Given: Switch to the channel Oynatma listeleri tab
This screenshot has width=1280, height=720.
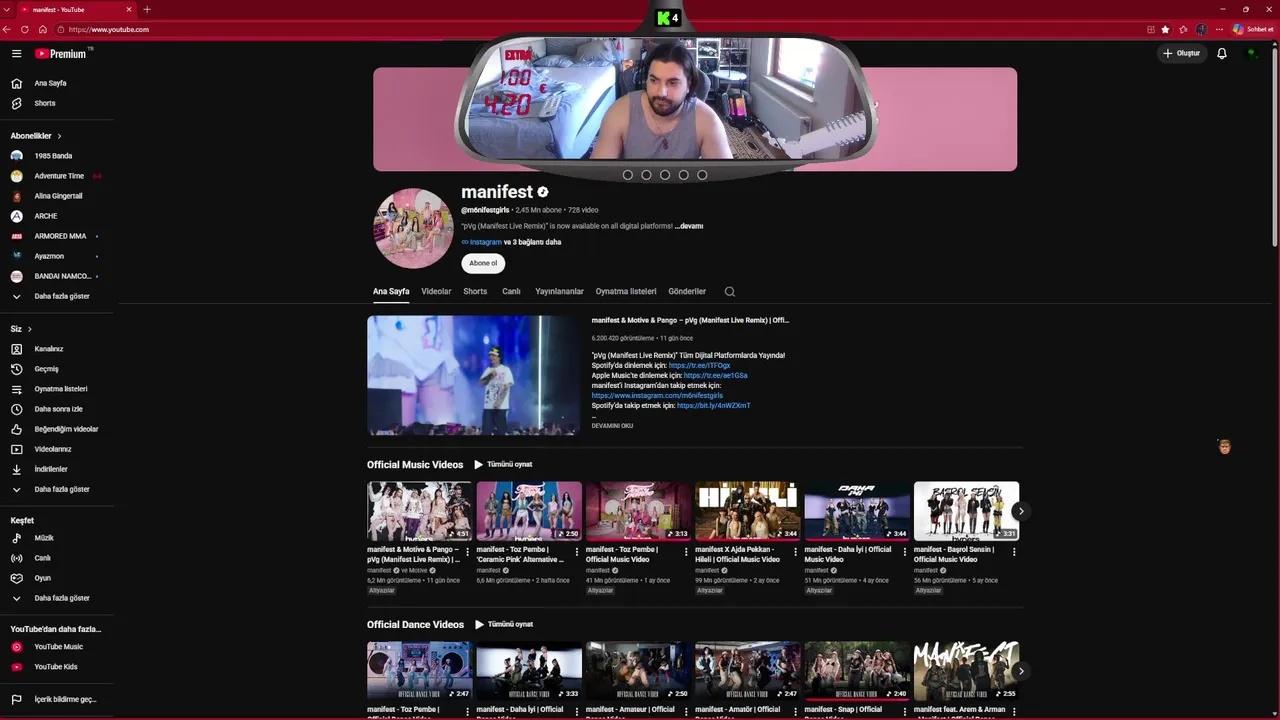Looking at the screenshot, I should (626, 292).
